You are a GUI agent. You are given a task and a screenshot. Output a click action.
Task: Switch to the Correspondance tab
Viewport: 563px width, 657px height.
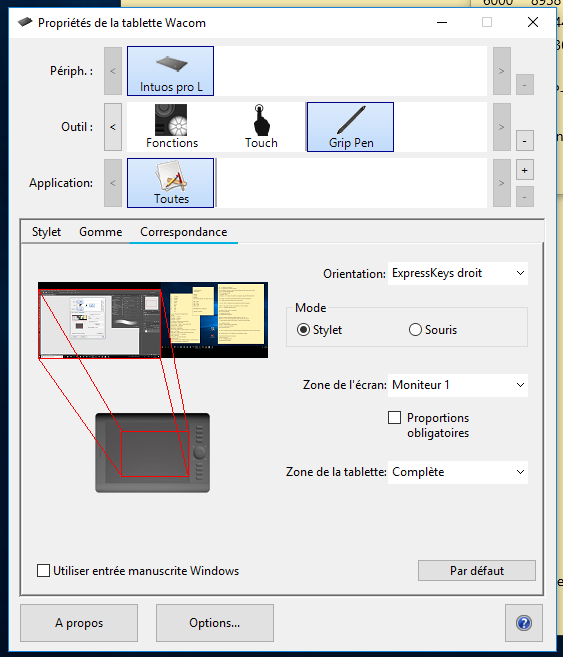[183, 232]
